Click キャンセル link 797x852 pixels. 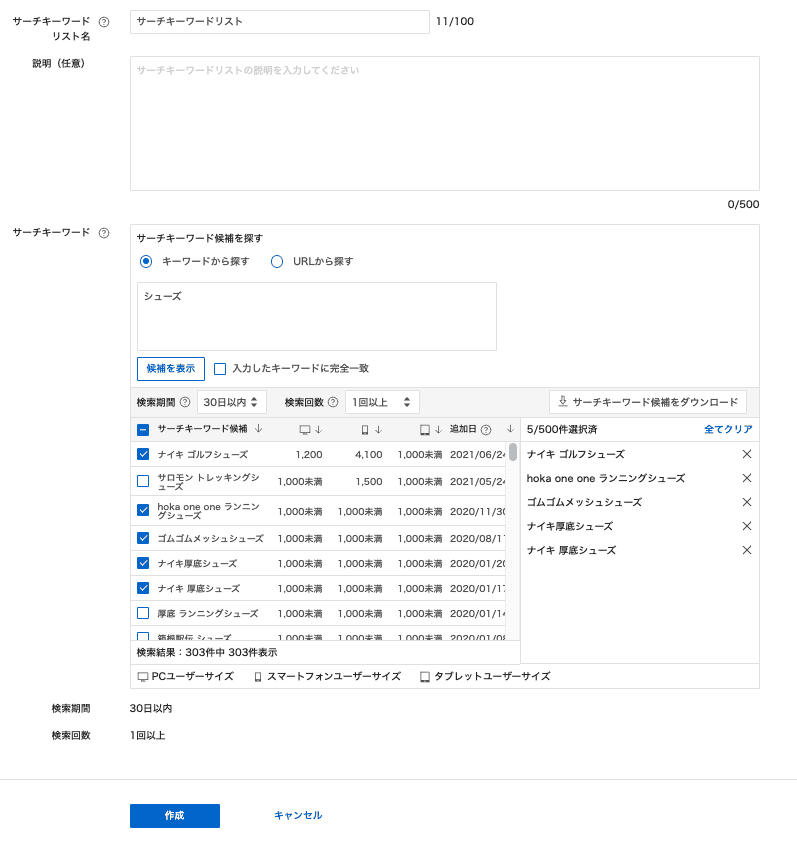(x=298, y=815)
